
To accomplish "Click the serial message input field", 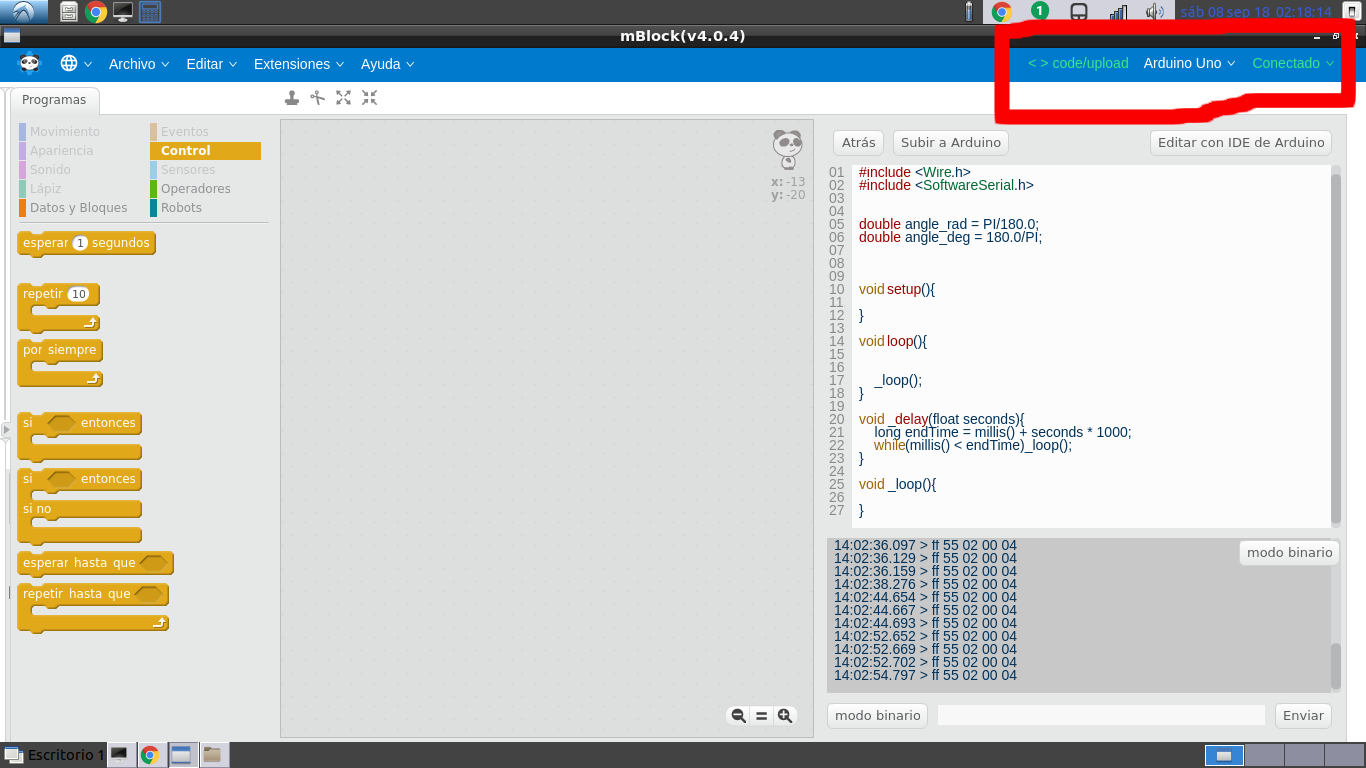I will 1101,715.
